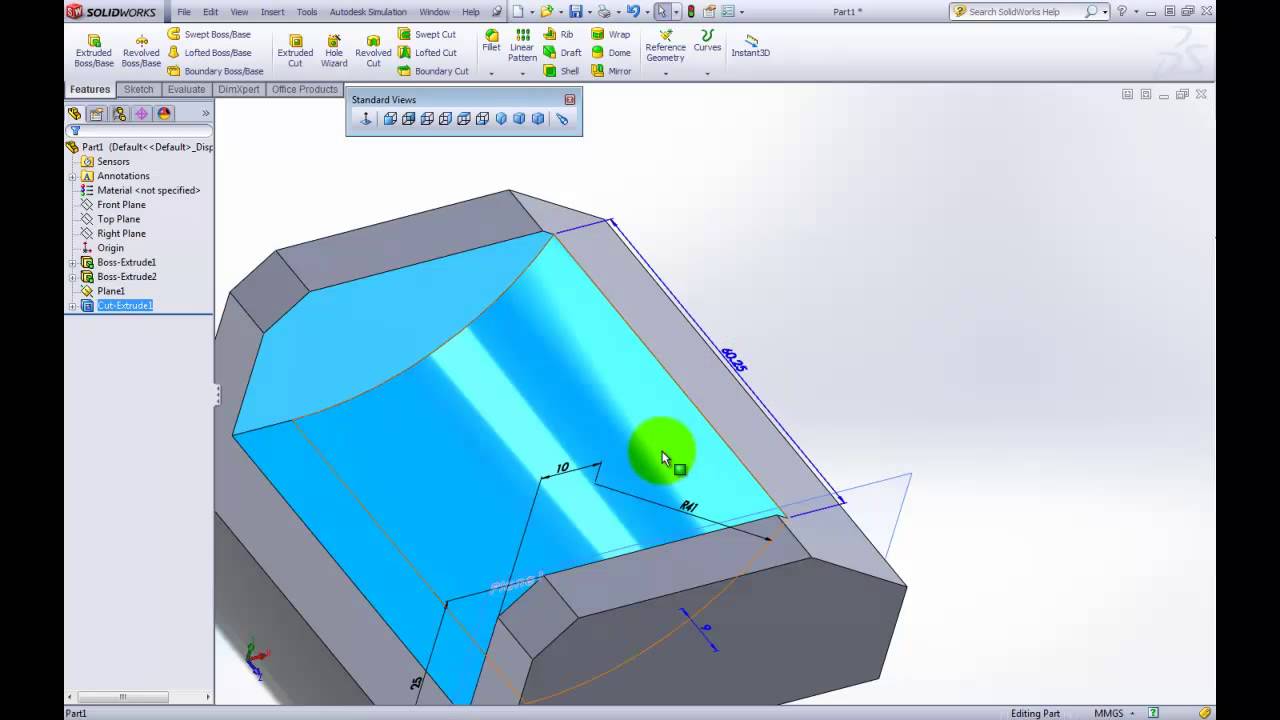Switch to the Office Products tab
Viewport: 1280px width, 720px height.
pos(305,89)
